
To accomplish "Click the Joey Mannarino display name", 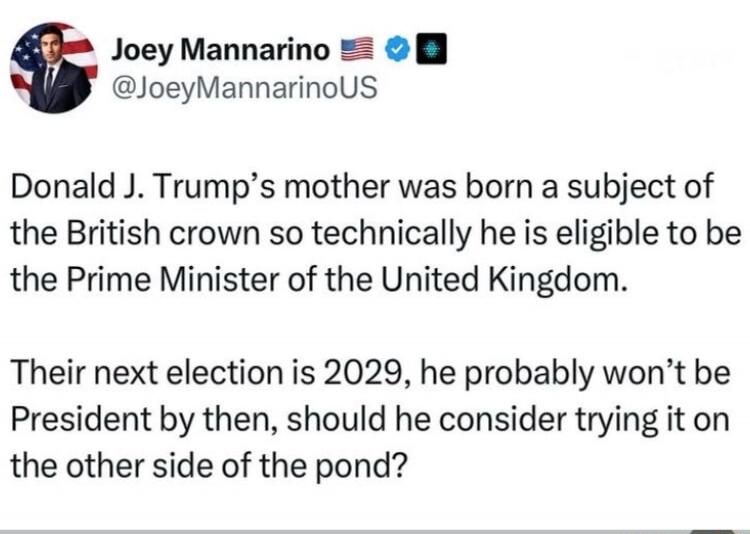I will pos(220,48).
